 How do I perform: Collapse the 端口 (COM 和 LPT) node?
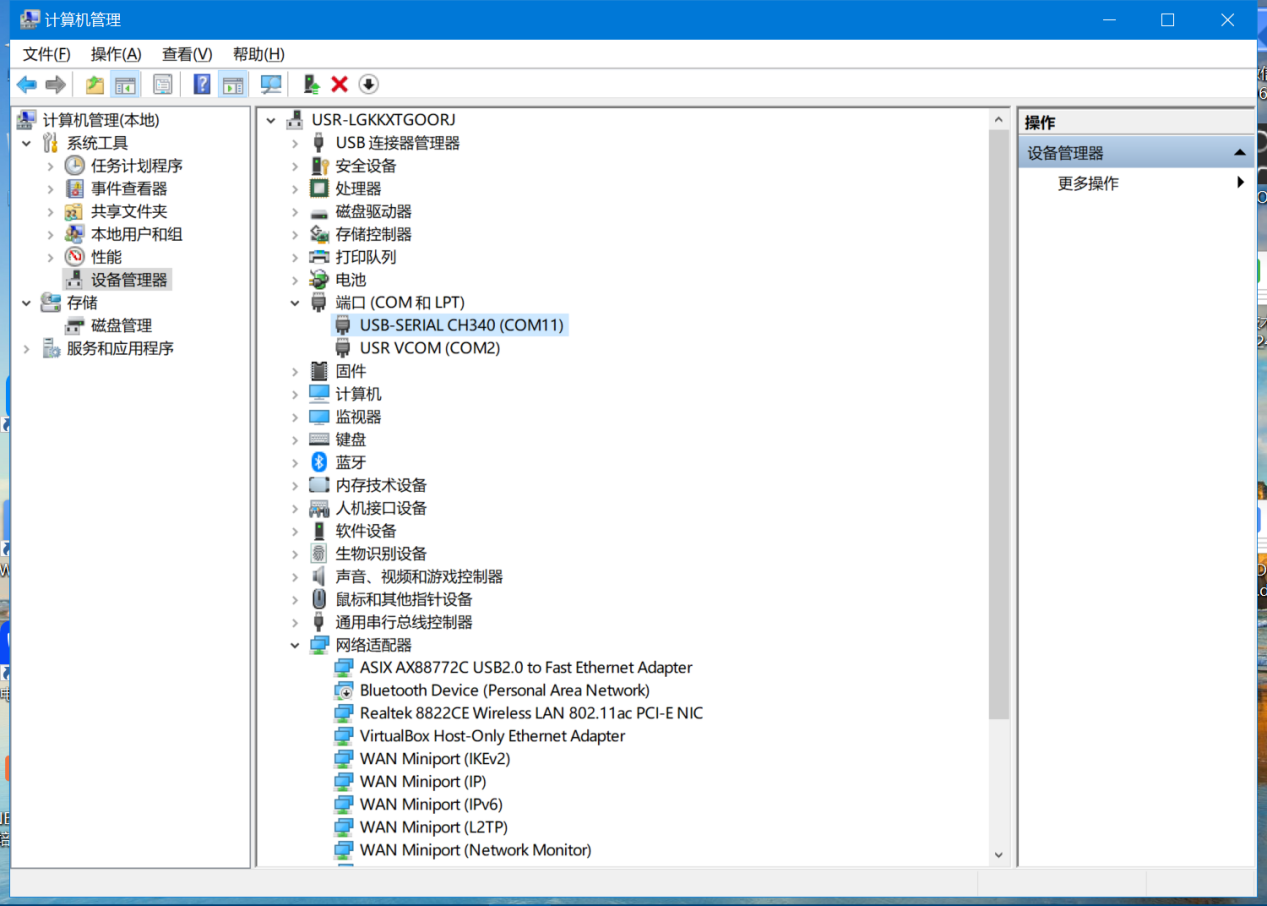tap(295, 303)
